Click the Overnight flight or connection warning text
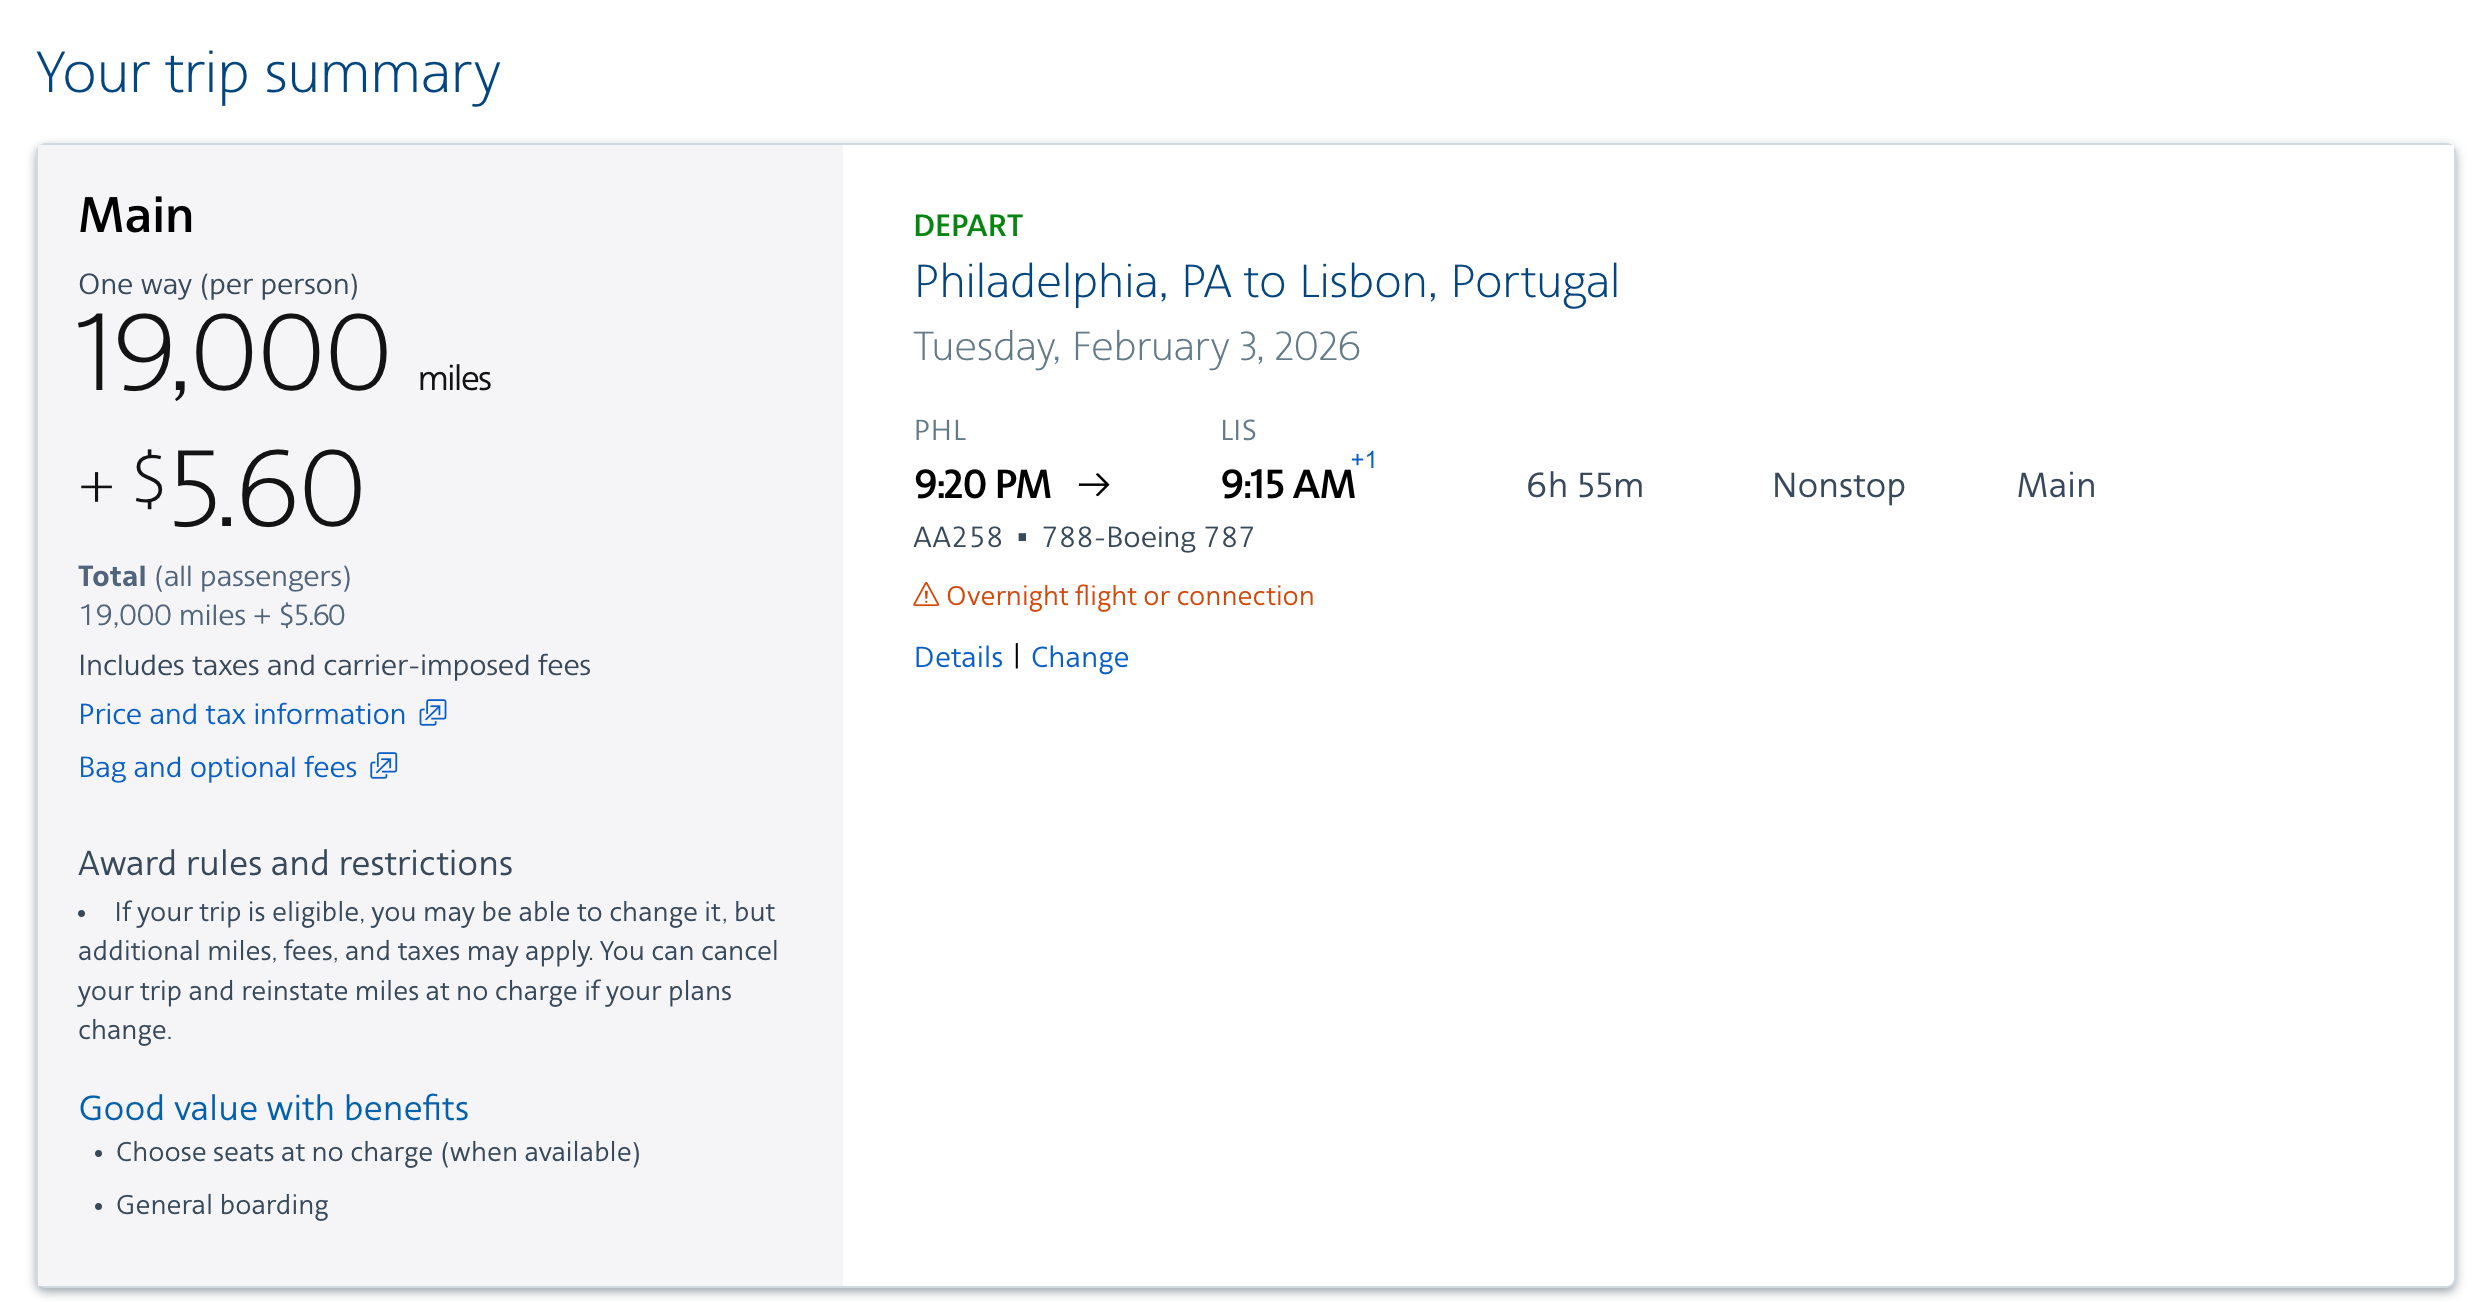The height and width of the screenshot is (1302, 2492). point(1129,596)
